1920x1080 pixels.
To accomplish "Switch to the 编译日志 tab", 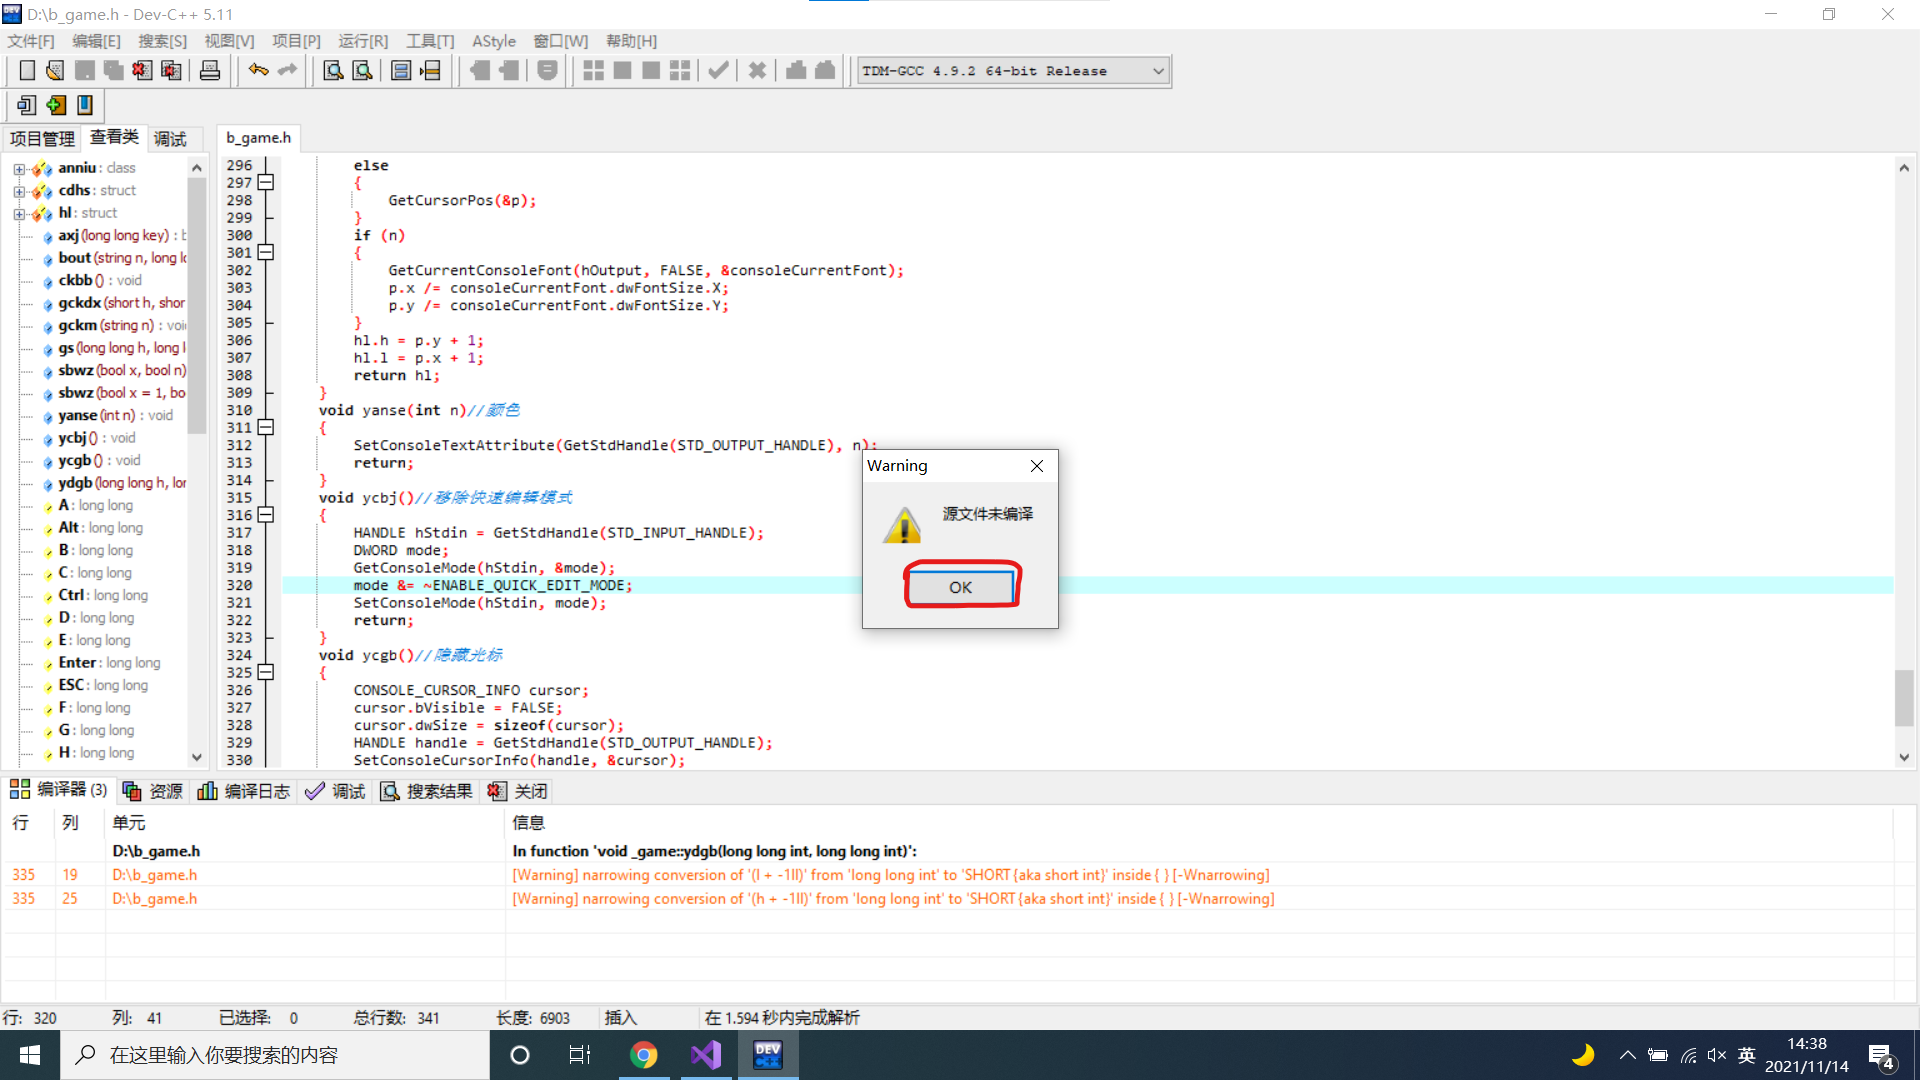I will pos(245,791).
